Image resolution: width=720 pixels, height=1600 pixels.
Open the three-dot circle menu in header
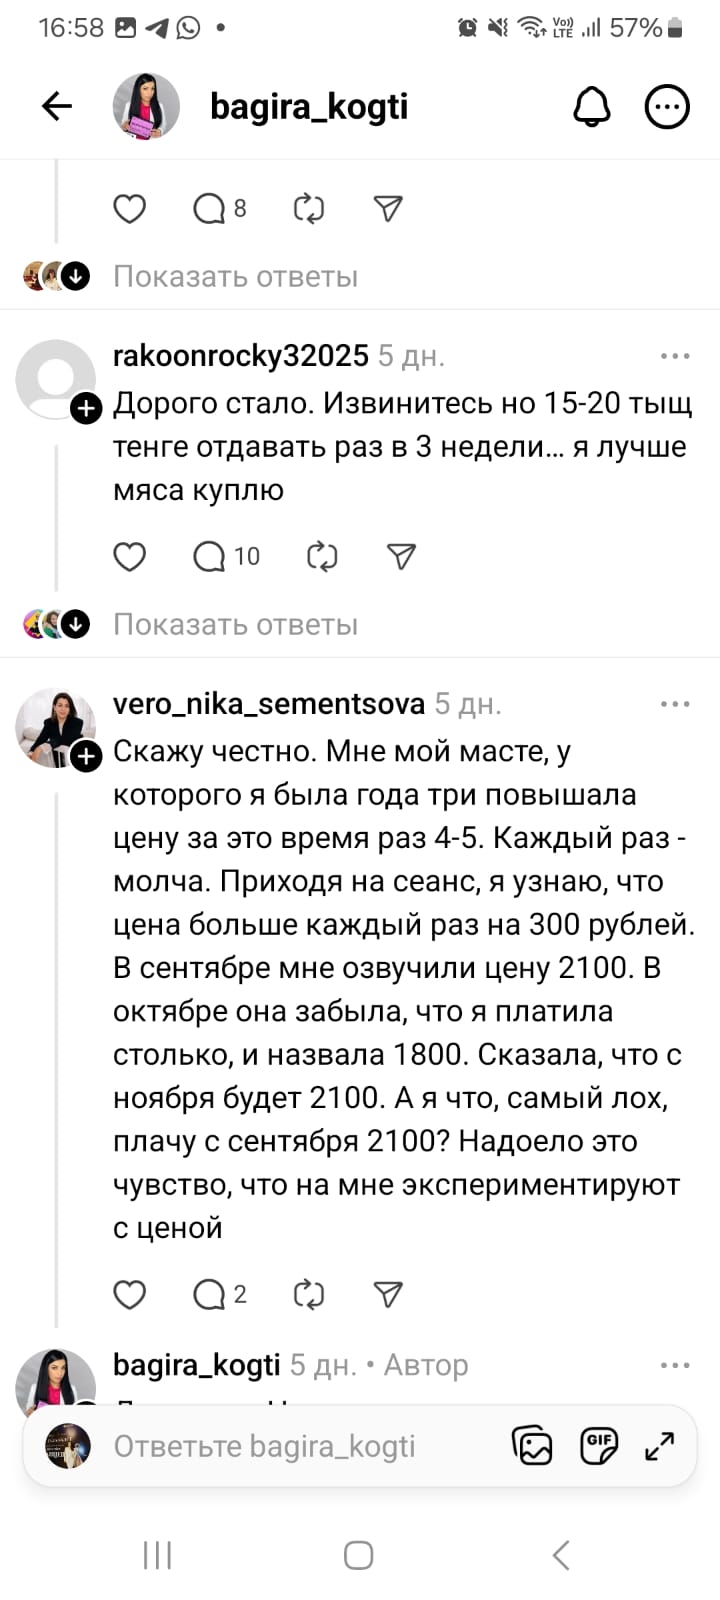[x=667, y=106]
